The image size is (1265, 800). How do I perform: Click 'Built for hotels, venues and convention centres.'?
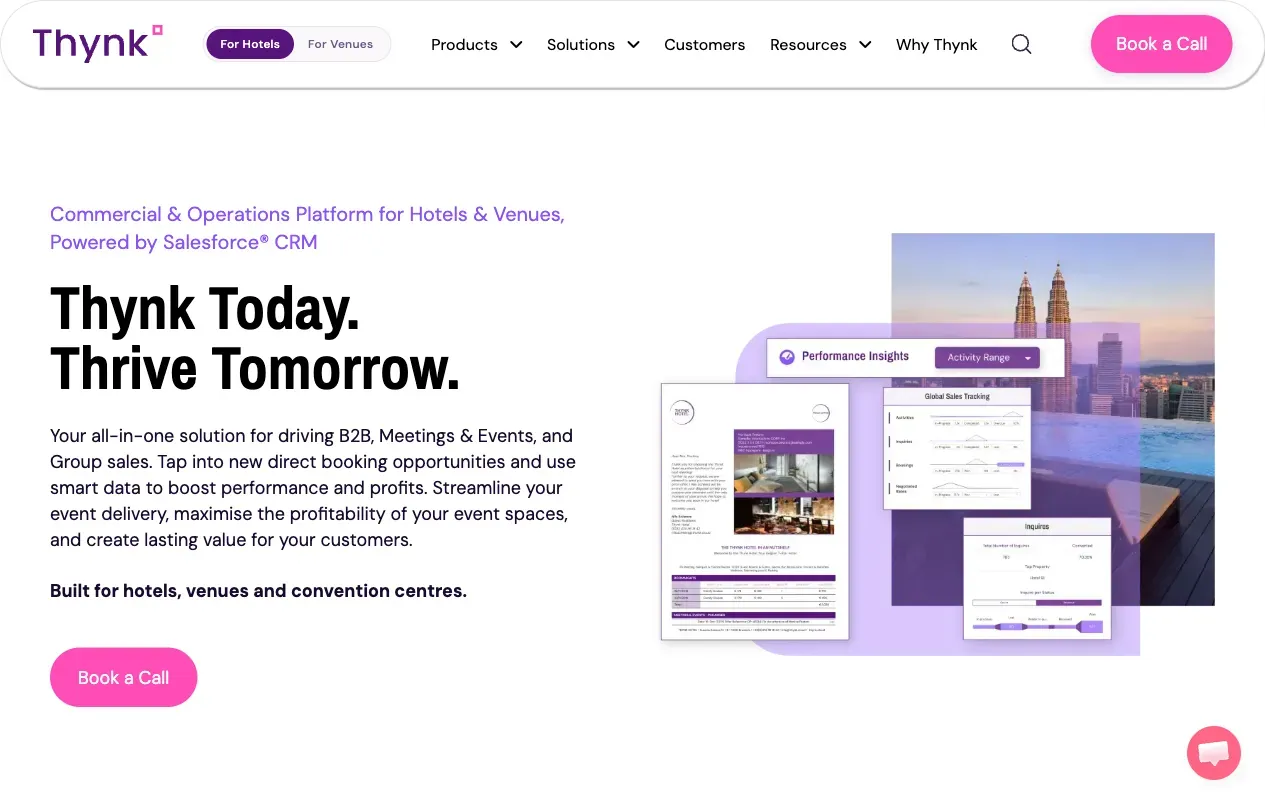point(258,591)
